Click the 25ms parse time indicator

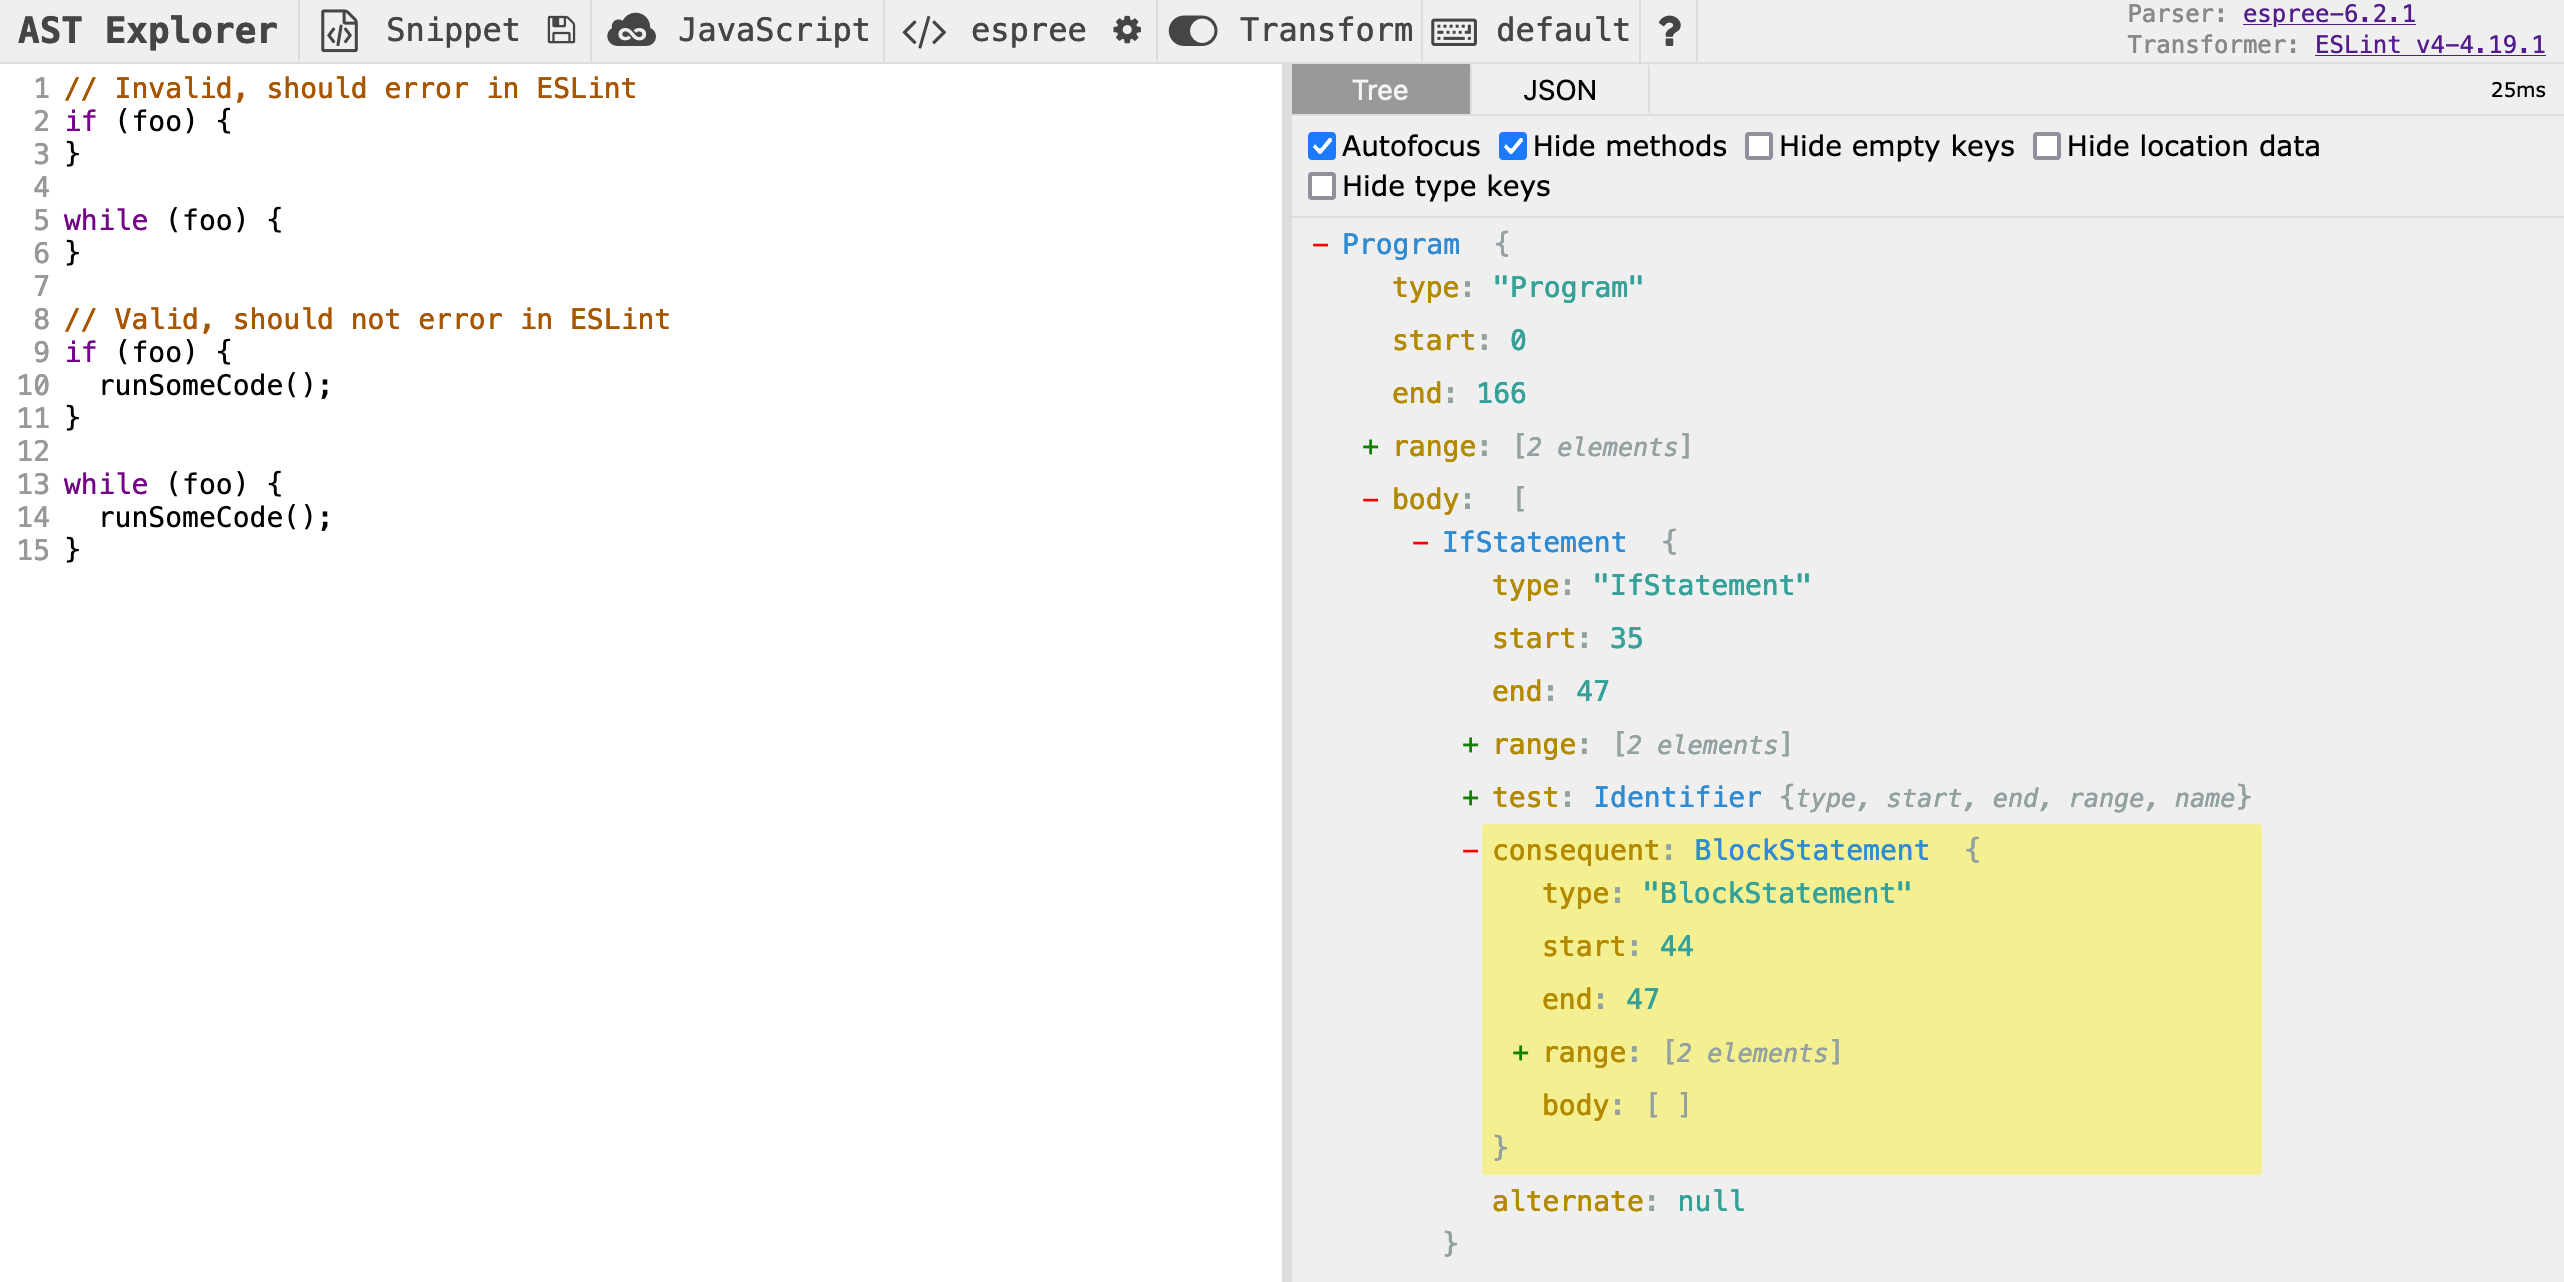2517,90
